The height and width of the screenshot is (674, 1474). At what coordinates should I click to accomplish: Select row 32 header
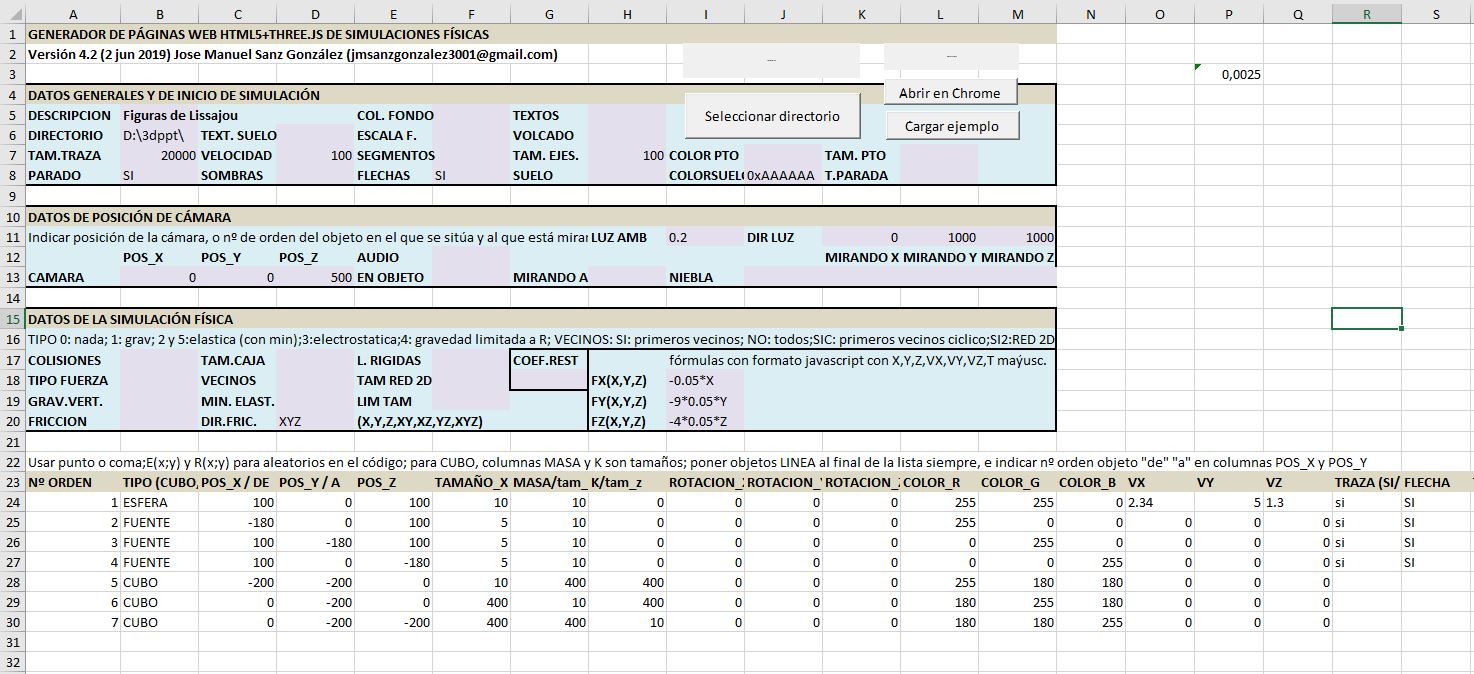(x=13, y=663)
